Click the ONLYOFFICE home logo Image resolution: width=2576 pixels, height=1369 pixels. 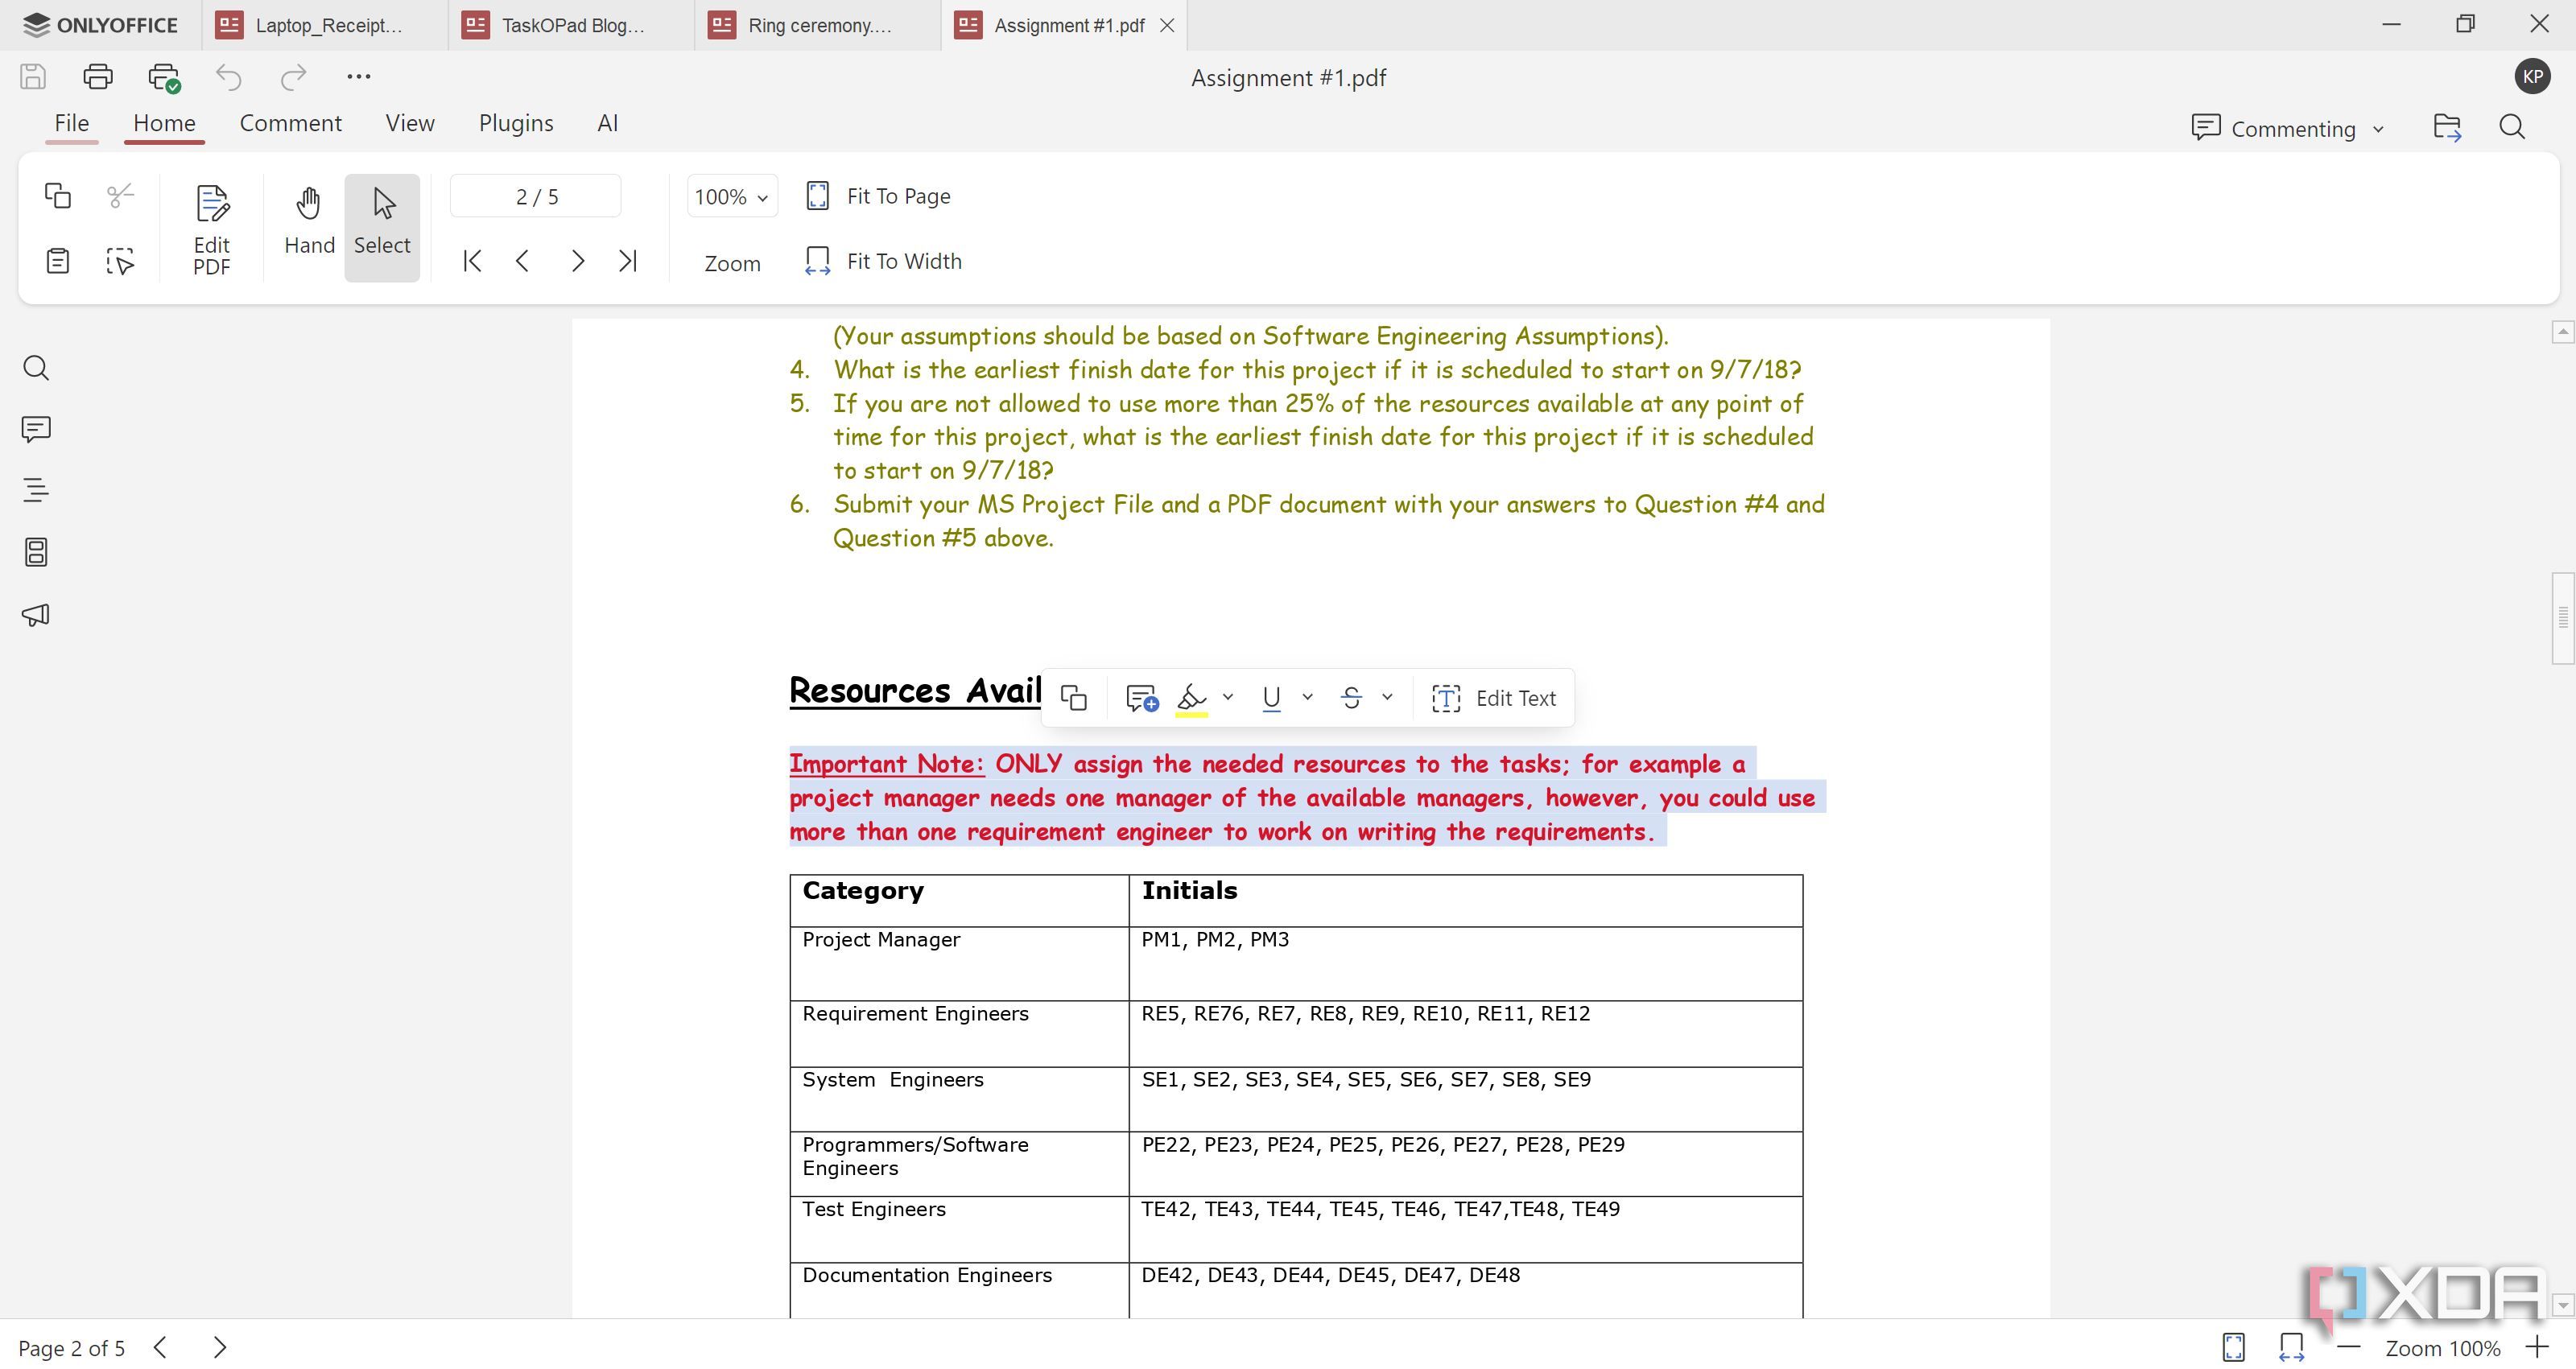point(100,25)
